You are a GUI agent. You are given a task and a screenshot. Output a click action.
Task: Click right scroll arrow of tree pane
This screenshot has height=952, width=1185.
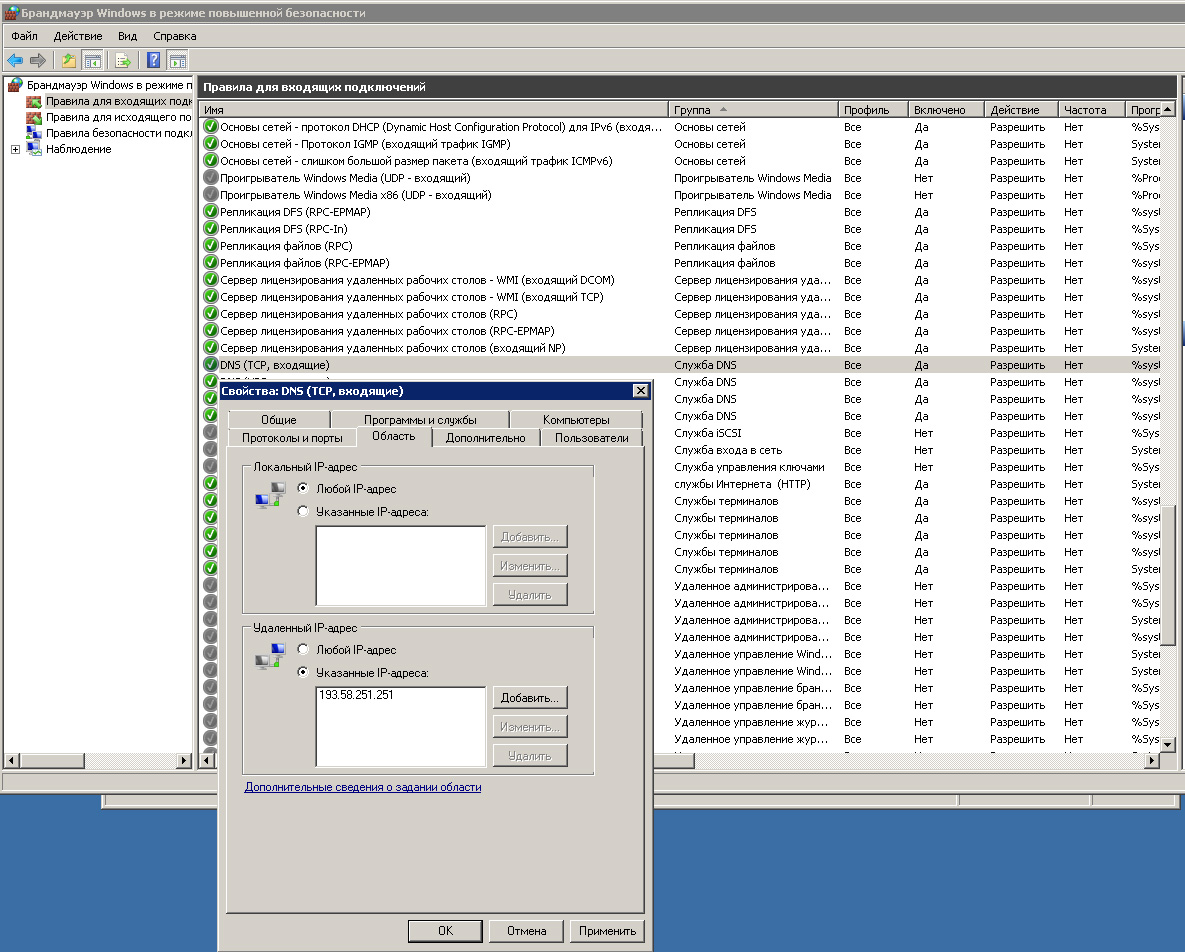pyautogui.click(x=184, y=760)
